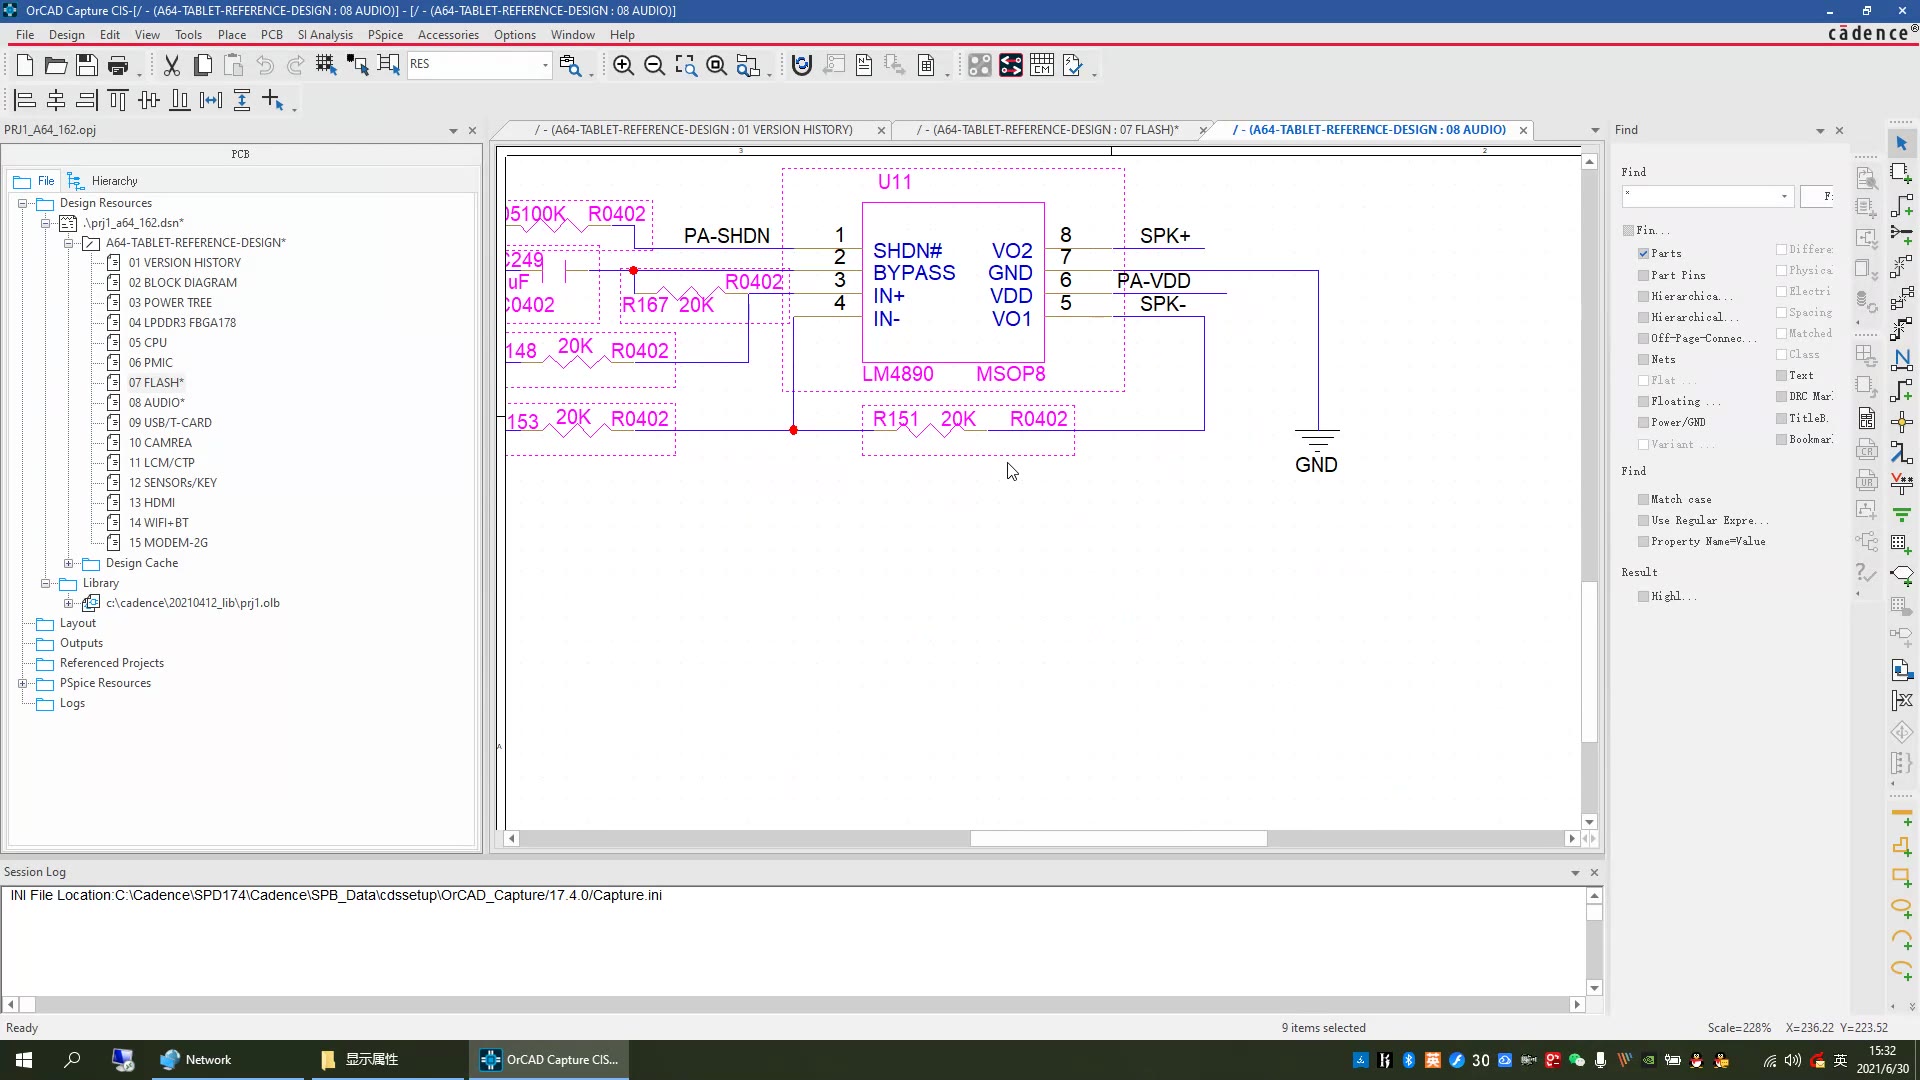Save the design with the floppy icon
This screenshot has width=1920, height=1080.
coord(87,66)
